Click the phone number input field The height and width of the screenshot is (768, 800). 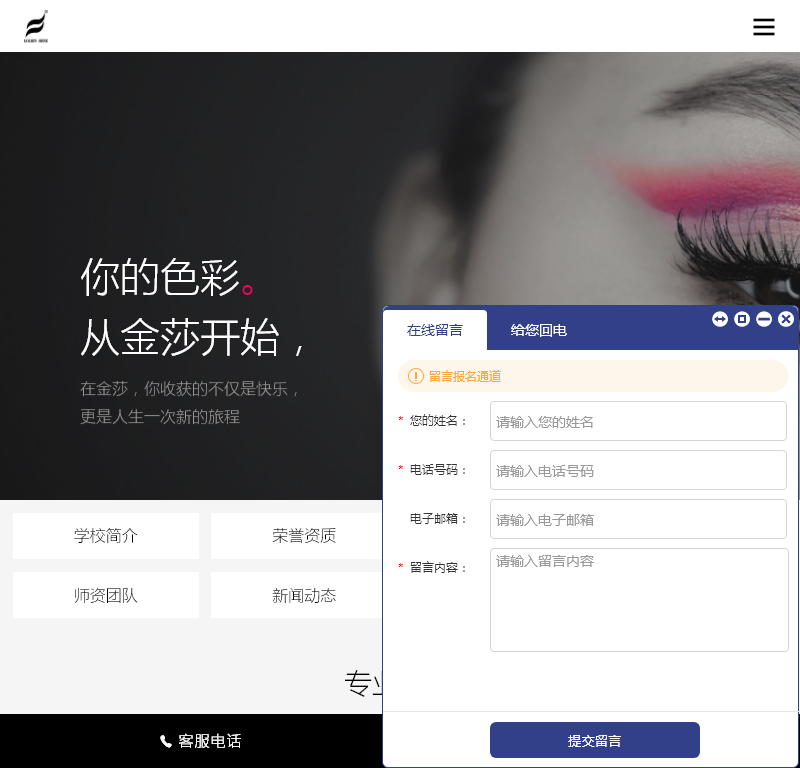[x=638, y=470]
